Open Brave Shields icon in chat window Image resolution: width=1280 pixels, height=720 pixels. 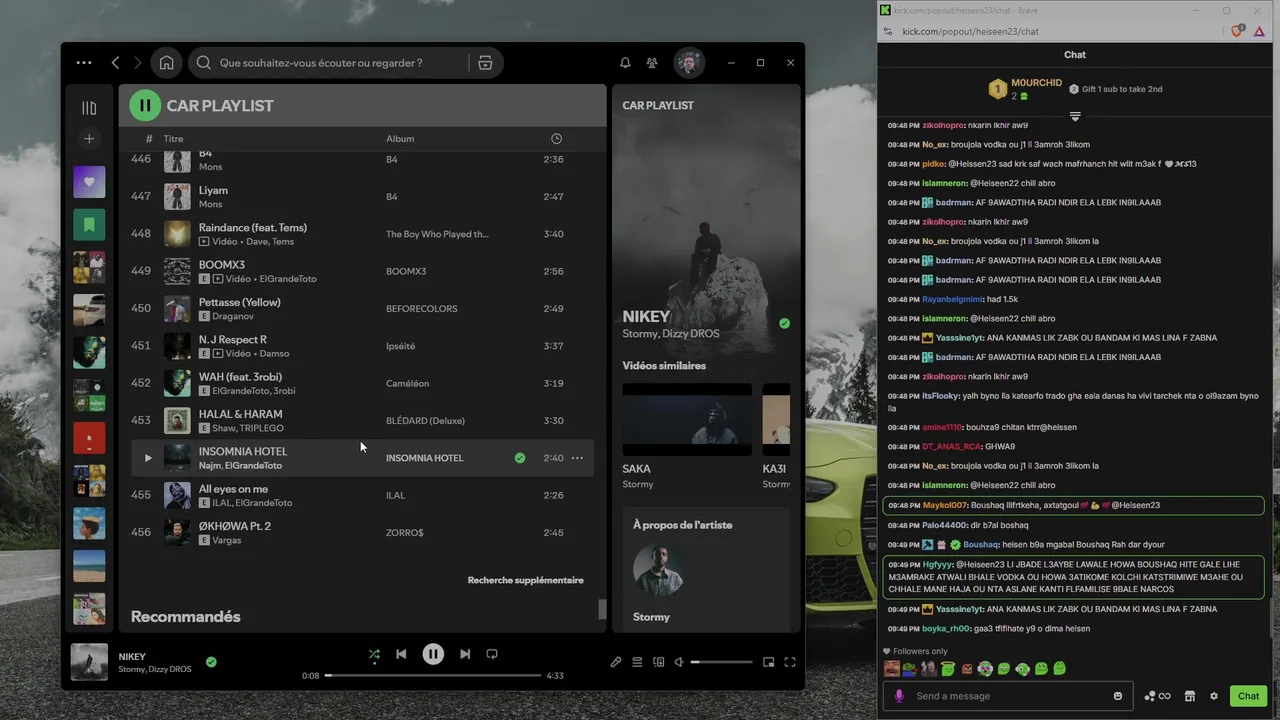tap(1238, 32)
